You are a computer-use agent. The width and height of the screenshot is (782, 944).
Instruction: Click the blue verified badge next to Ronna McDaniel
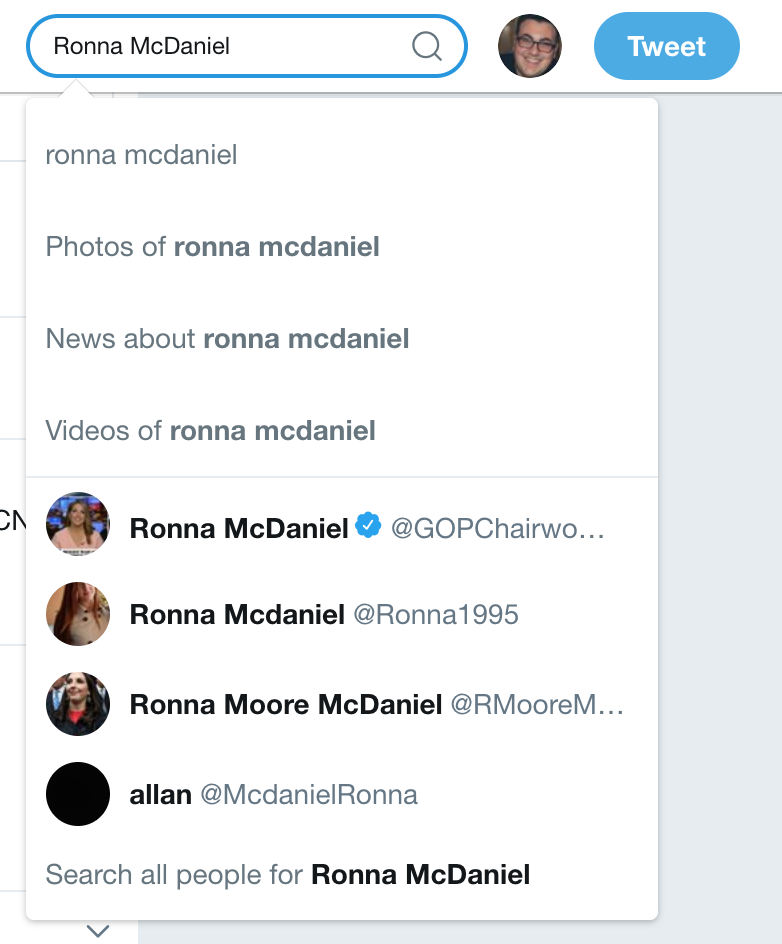click(x=368, y=525)
